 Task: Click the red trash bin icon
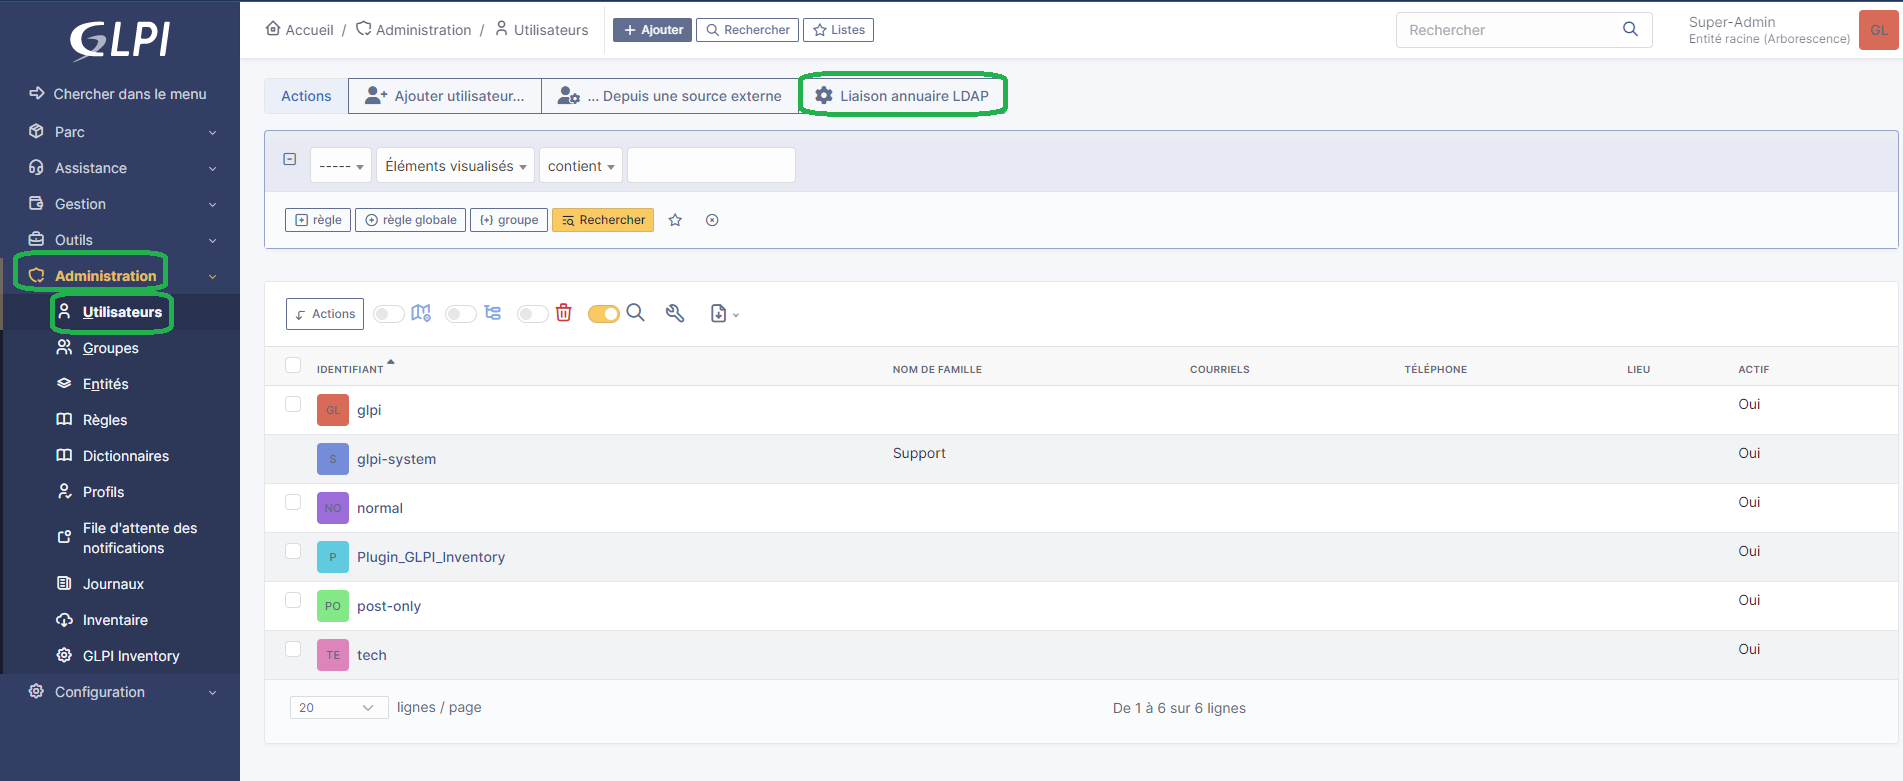point(564,313)
